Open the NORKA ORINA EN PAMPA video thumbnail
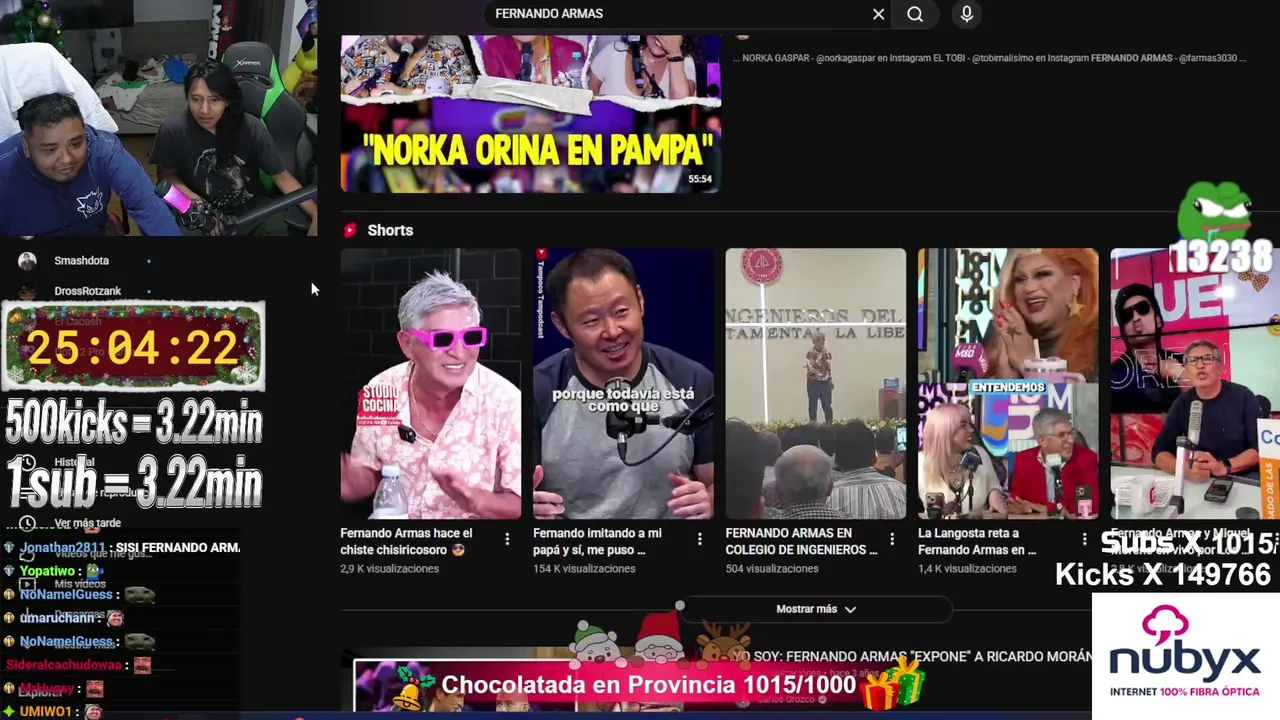This screenshot has height=720, width=1280. click(x=530, y=114)
